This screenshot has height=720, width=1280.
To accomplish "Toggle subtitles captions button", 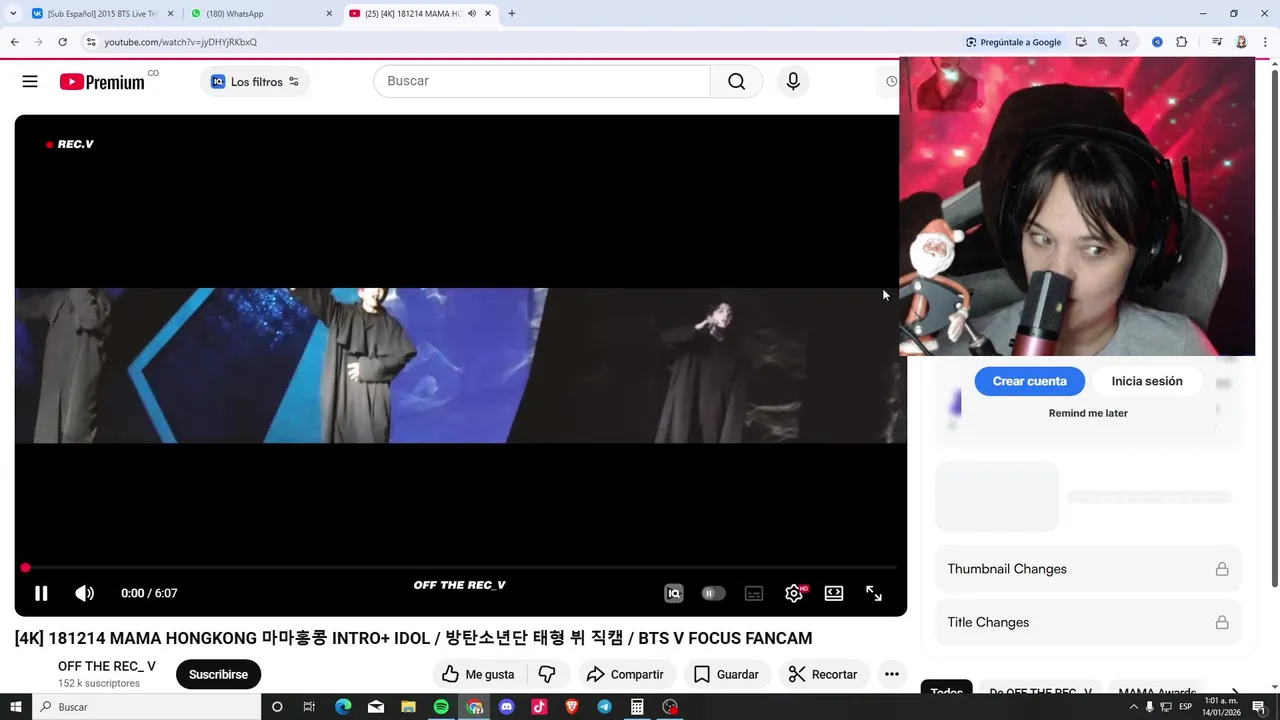I will click(x=754, y=593).
